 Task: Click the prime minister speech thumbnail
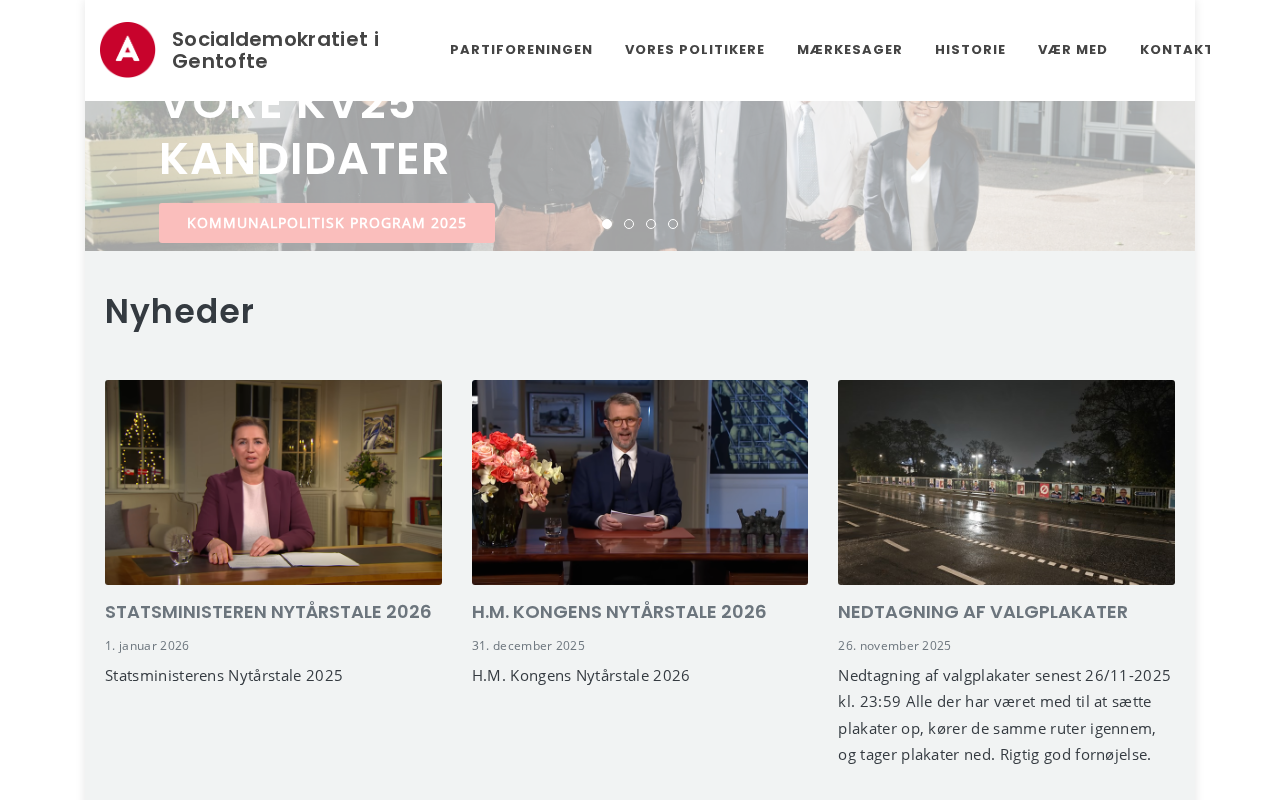tap(273, 482)
